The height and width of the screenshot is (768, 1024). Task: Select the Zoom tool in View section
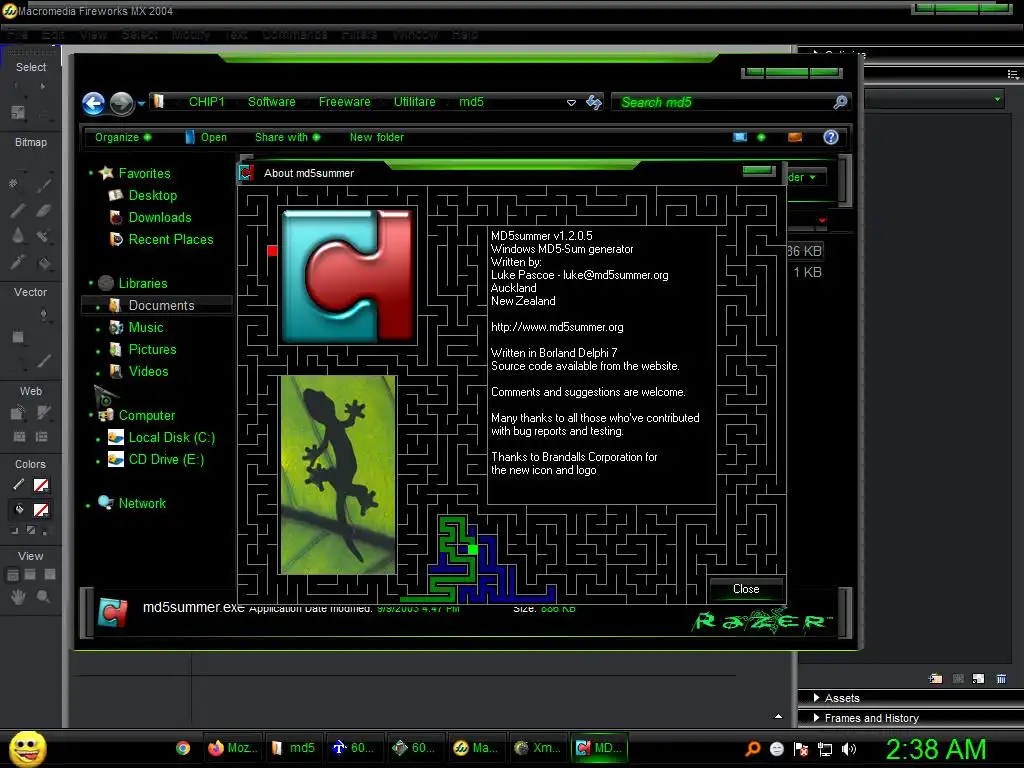pyautogui.click(x=44, y=596)
